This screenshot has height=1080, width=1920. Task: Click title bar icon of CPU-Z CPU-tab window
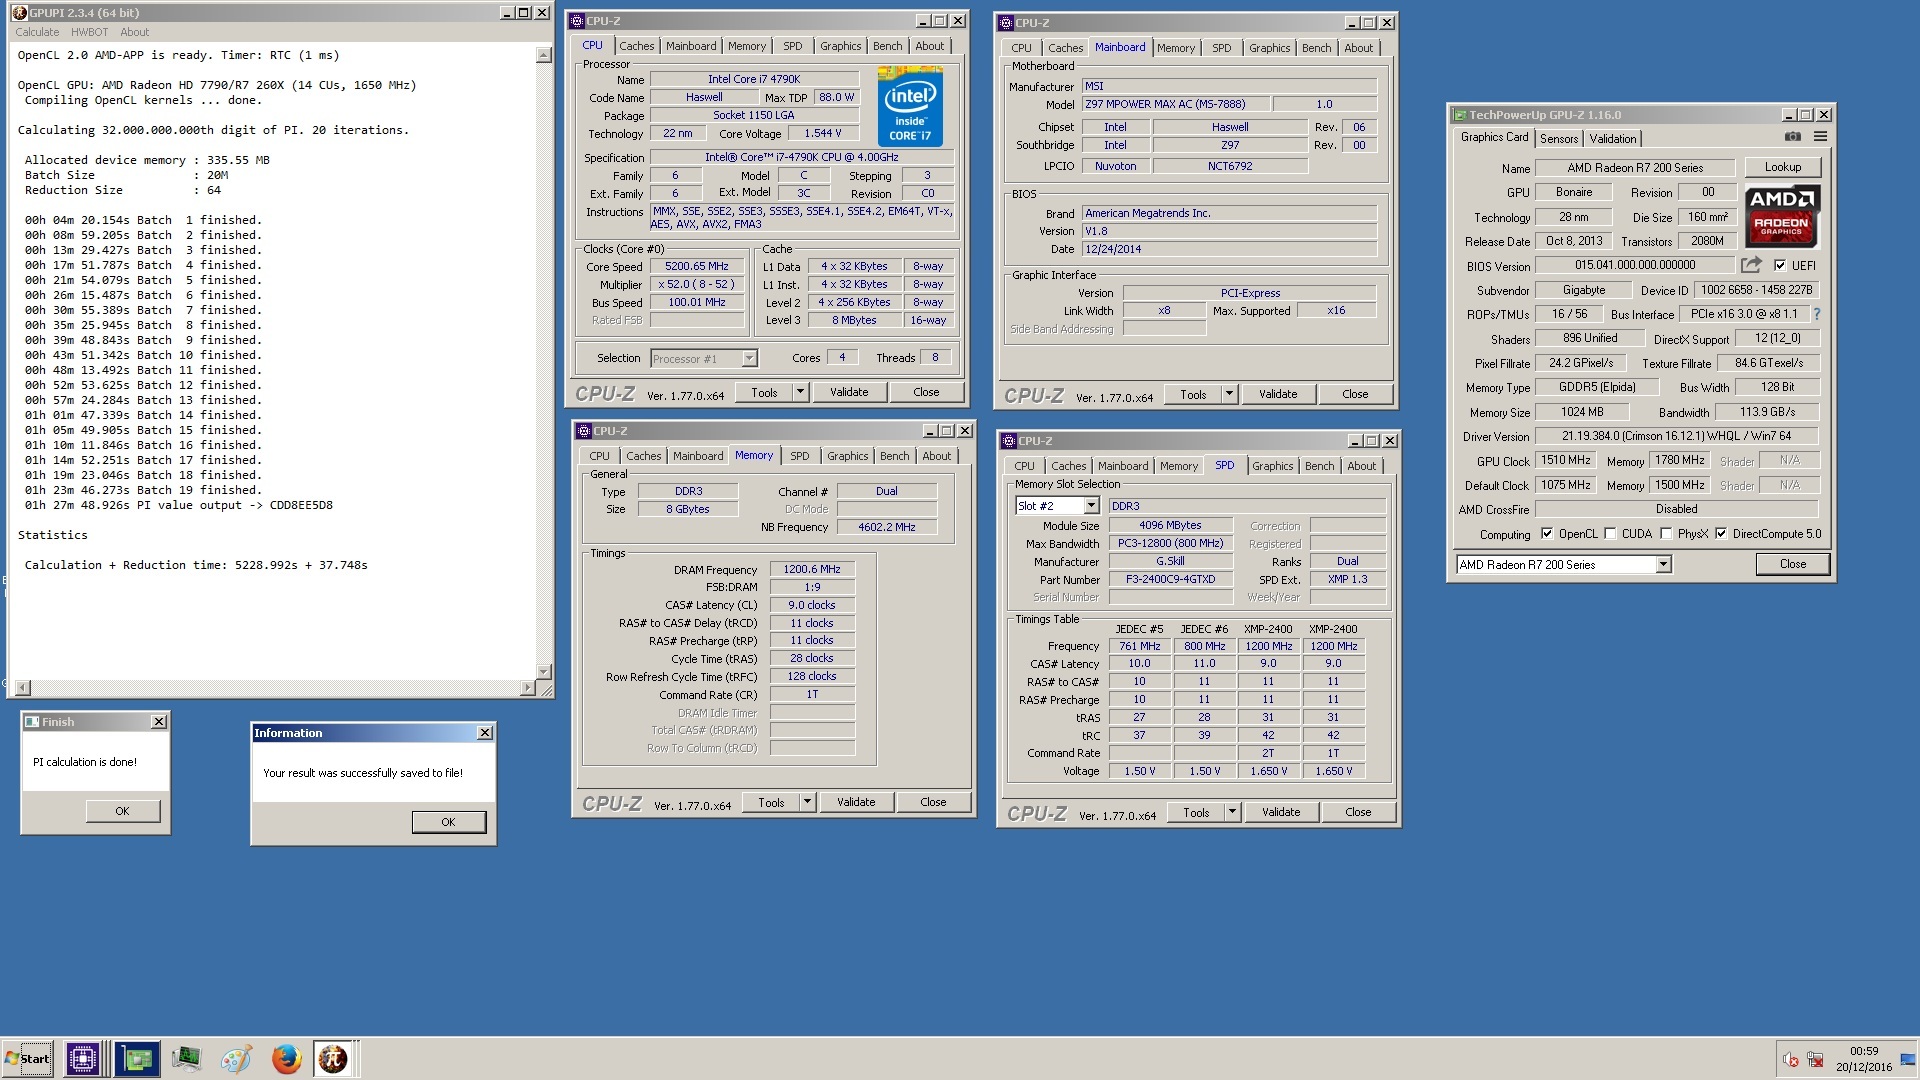[x=577, y=21]
